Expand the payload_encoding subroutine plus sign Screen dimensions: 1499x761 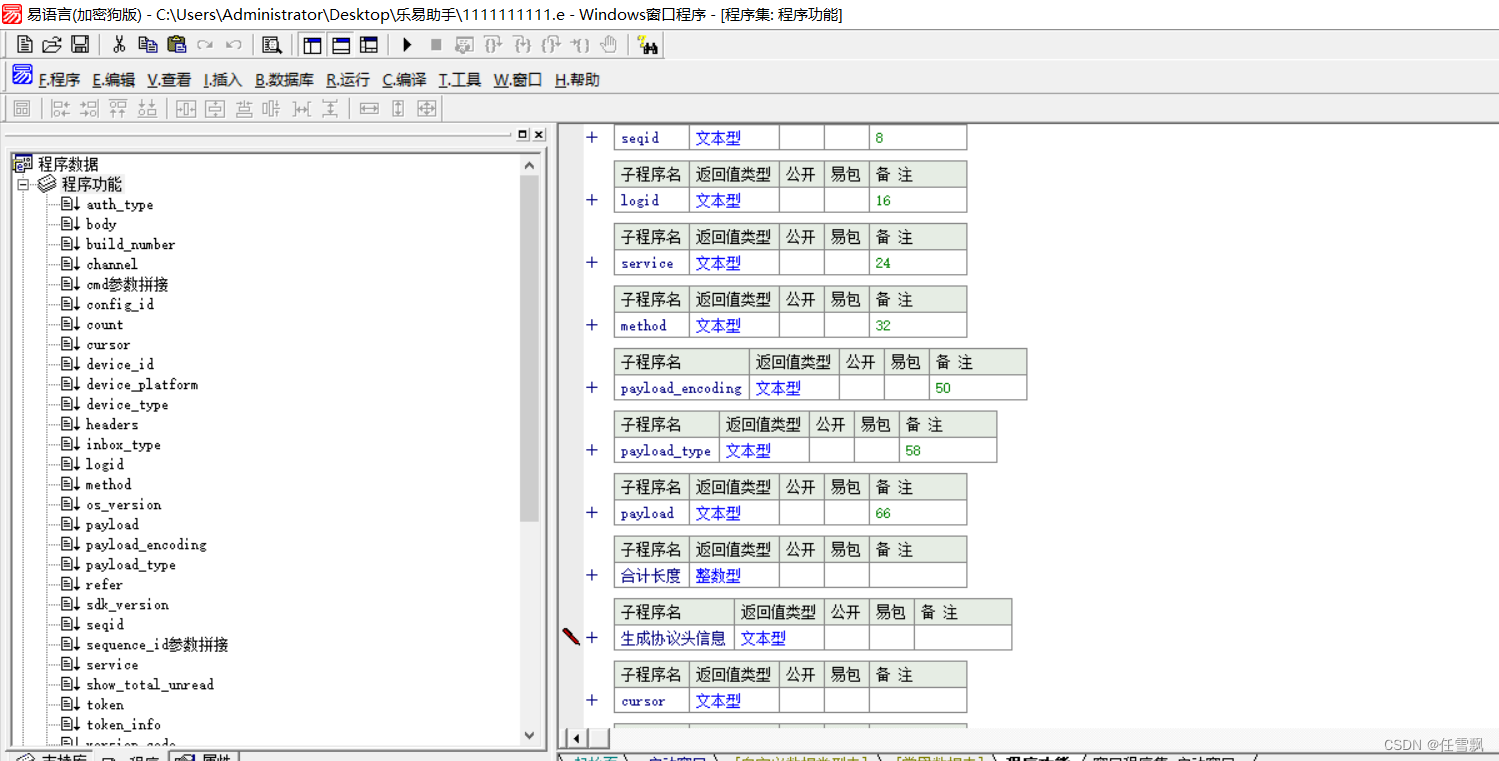[592, 388]
